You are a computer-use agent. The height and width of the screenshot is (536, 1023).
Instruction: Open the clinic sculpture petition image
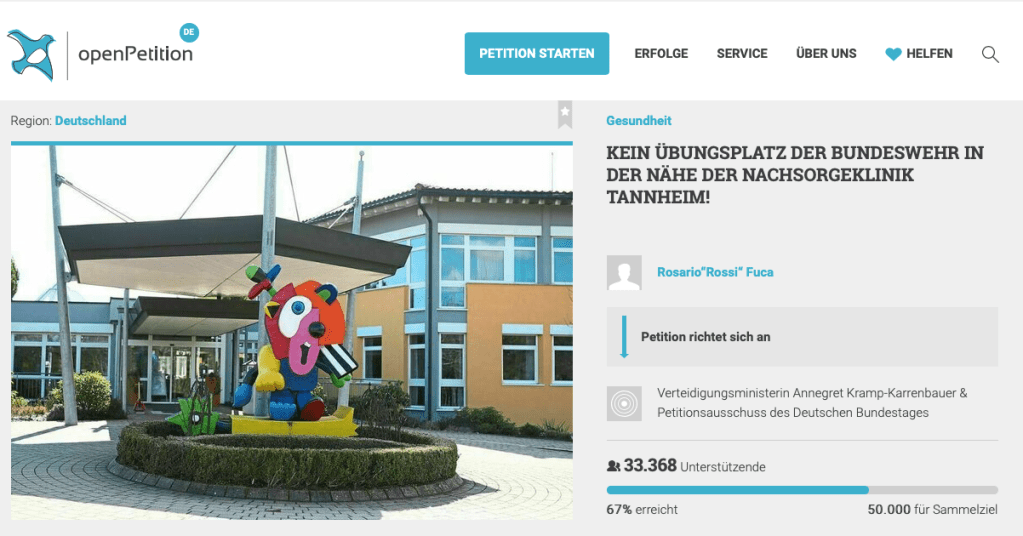292,333
